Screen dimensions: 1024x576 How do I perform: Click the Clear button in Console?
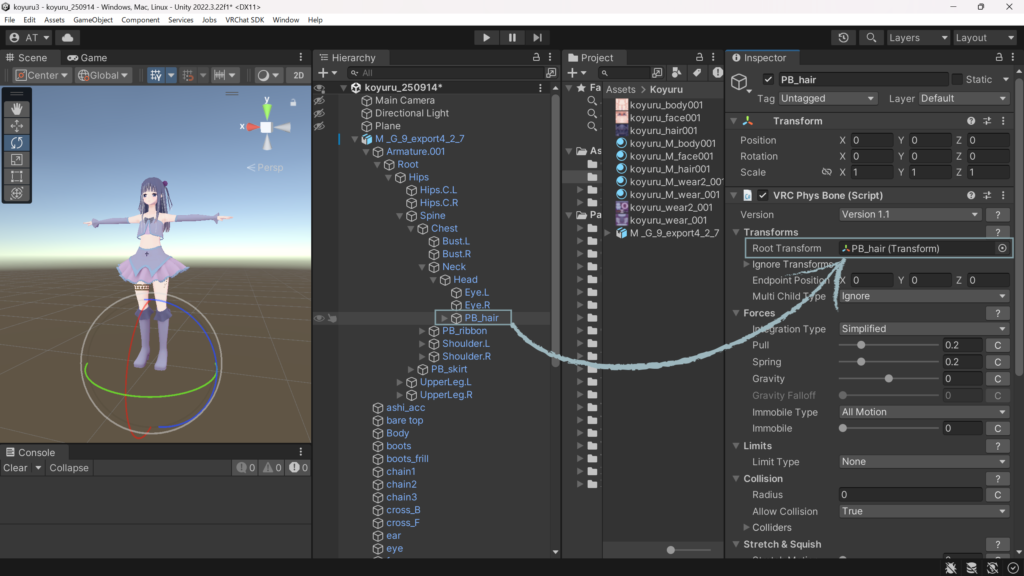click(x=15, y=468)
